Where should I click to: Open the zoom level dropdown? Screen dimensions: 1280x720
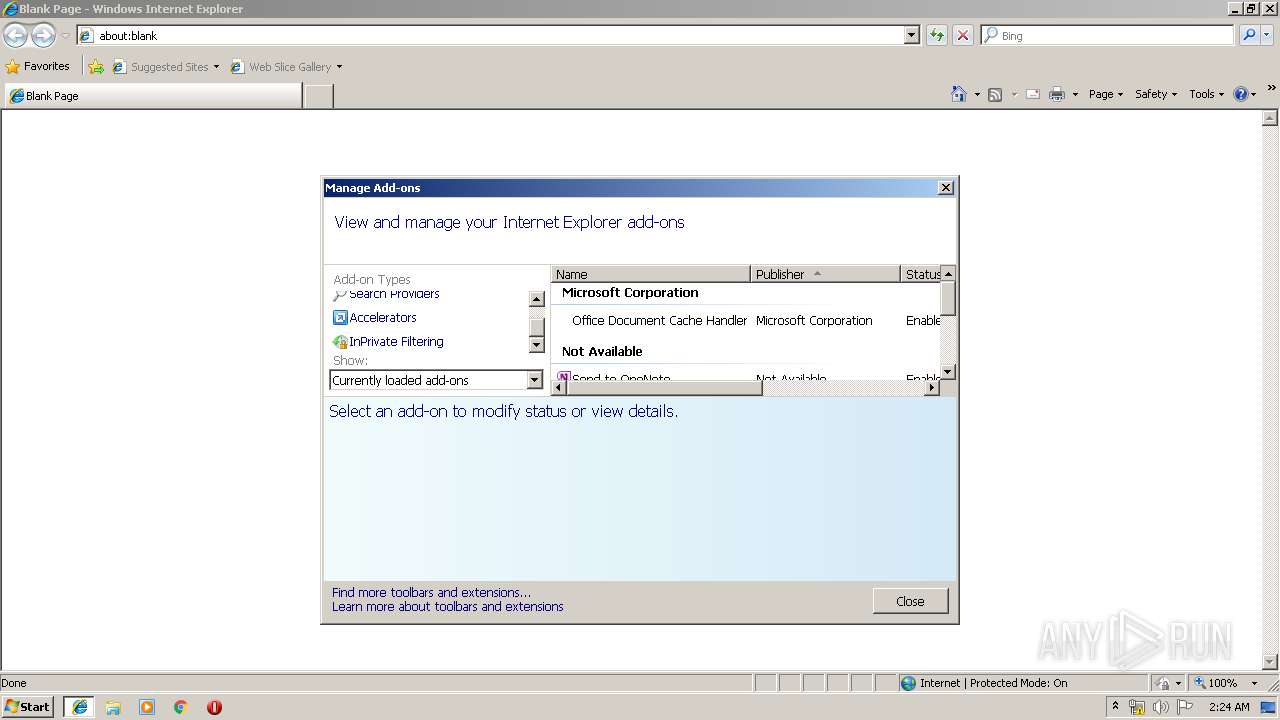pos(1254,683)
